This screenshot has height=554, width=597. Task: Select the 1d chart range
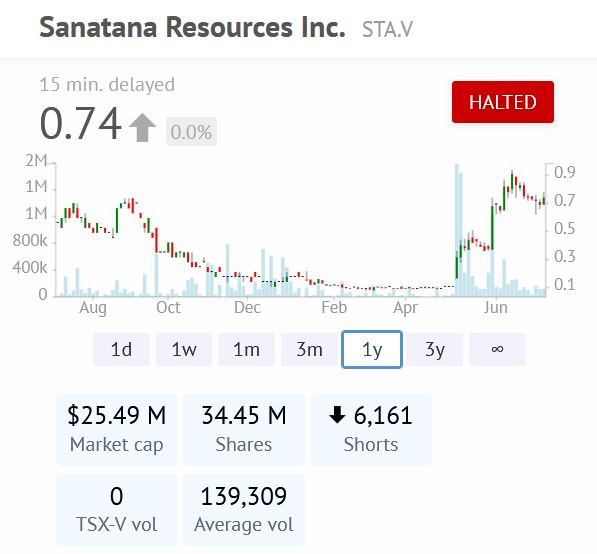pyautogui.click(x=121, y=349)
